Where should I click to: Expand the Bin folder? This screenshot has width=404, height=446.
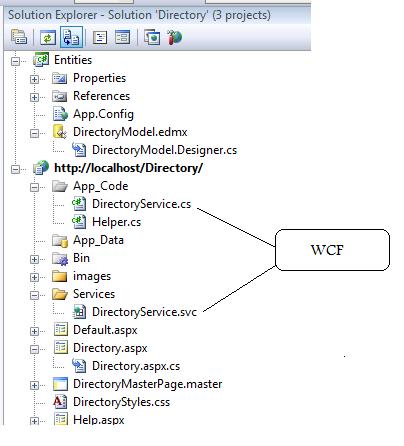tap(34, 259)
